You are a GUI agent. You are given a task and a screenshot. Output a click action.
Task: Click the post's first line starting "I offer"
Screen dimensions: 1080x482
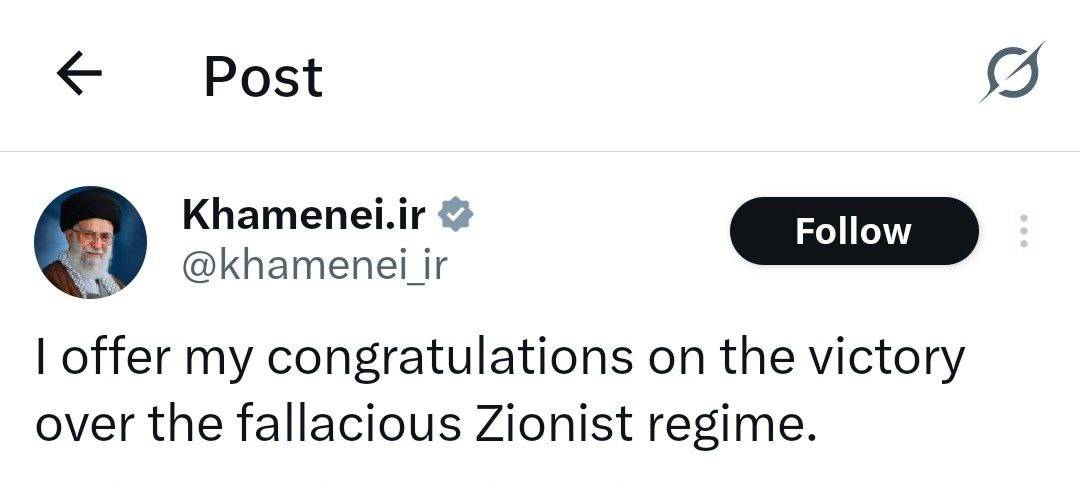point(500,360)
